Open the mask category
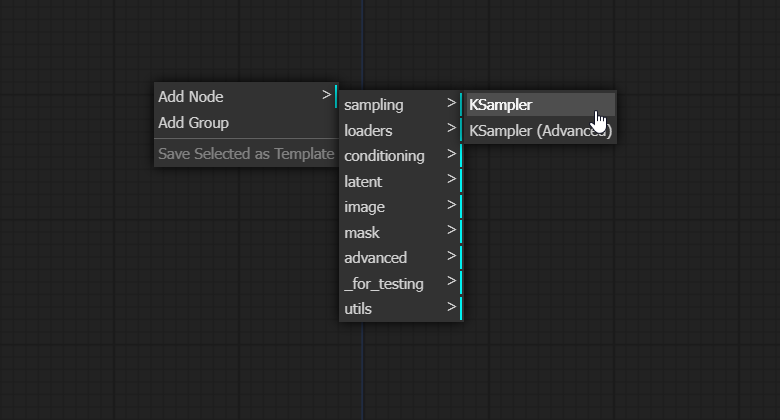Image resolution: width=780 pixels, height=420 pixels. (401, 233)
